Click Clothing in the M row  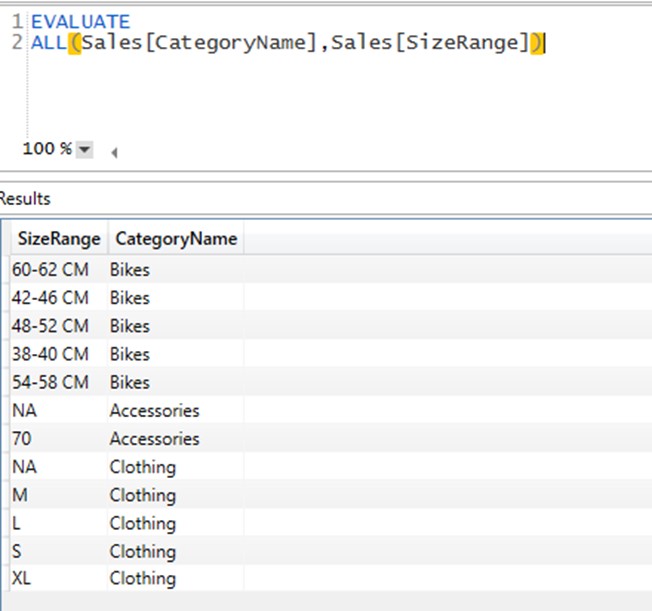143,495
